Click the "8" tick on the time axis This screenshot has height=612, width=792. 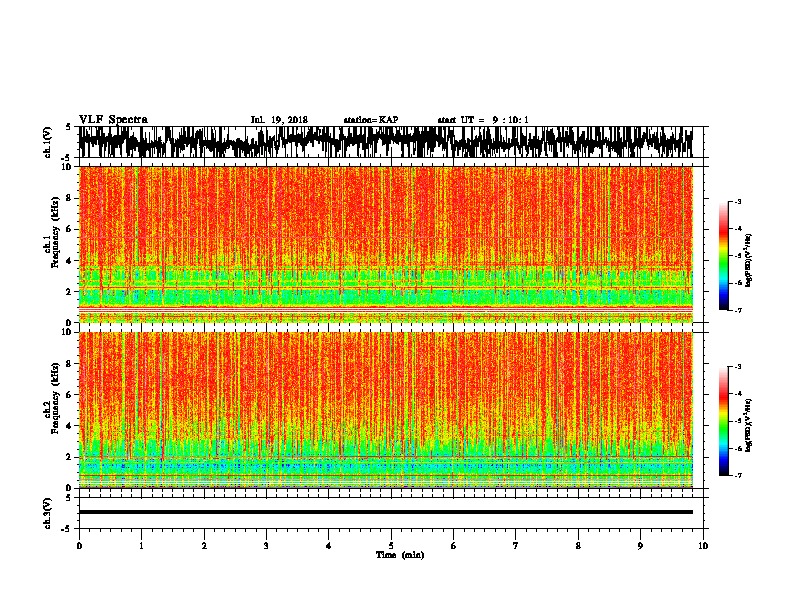[578, 546]
